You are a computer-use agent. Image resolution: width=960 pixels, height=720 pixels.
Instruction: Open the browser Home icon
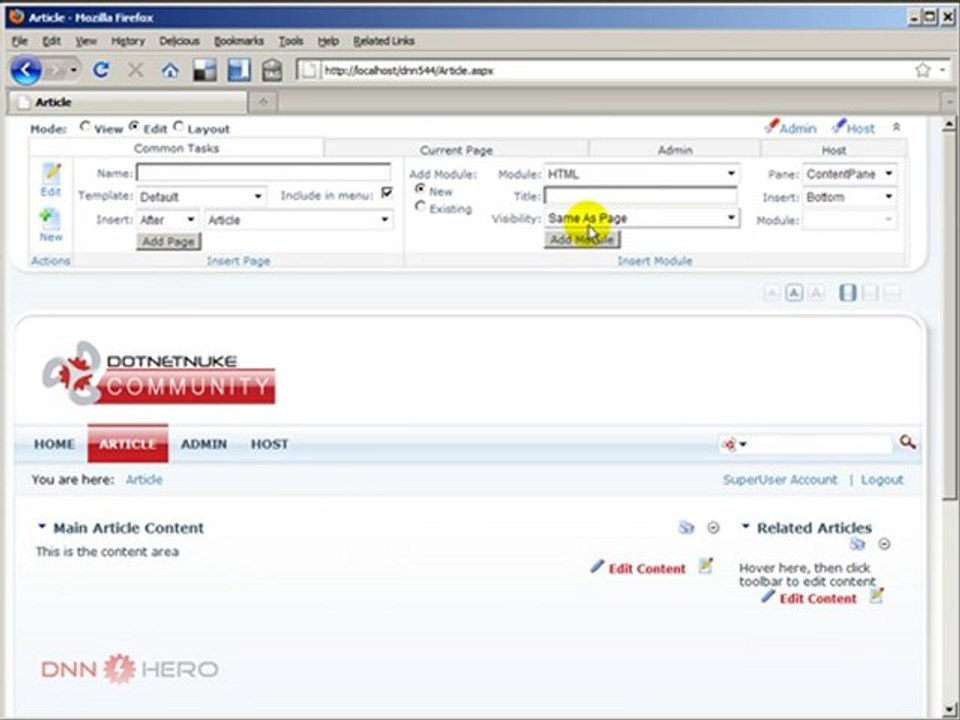(x=170, y=71)
